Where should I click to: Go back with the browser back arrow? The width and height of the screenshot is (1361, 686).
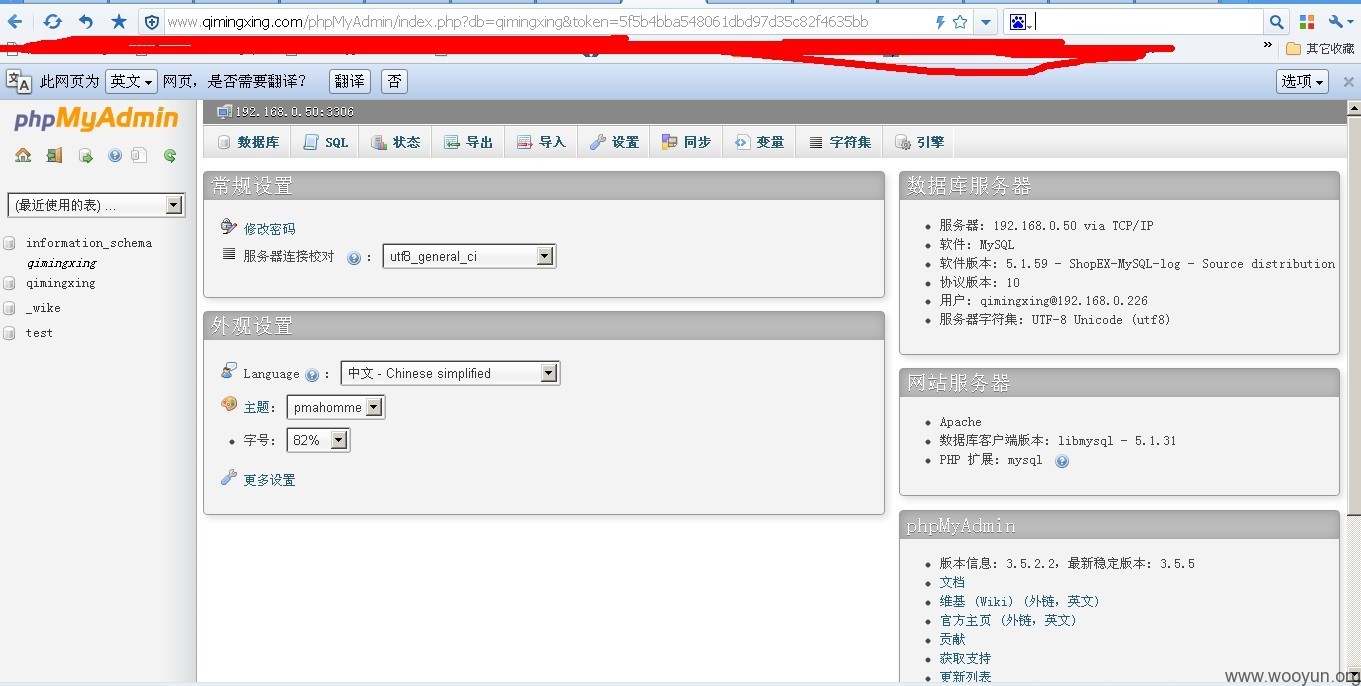[x=15, y=21]
